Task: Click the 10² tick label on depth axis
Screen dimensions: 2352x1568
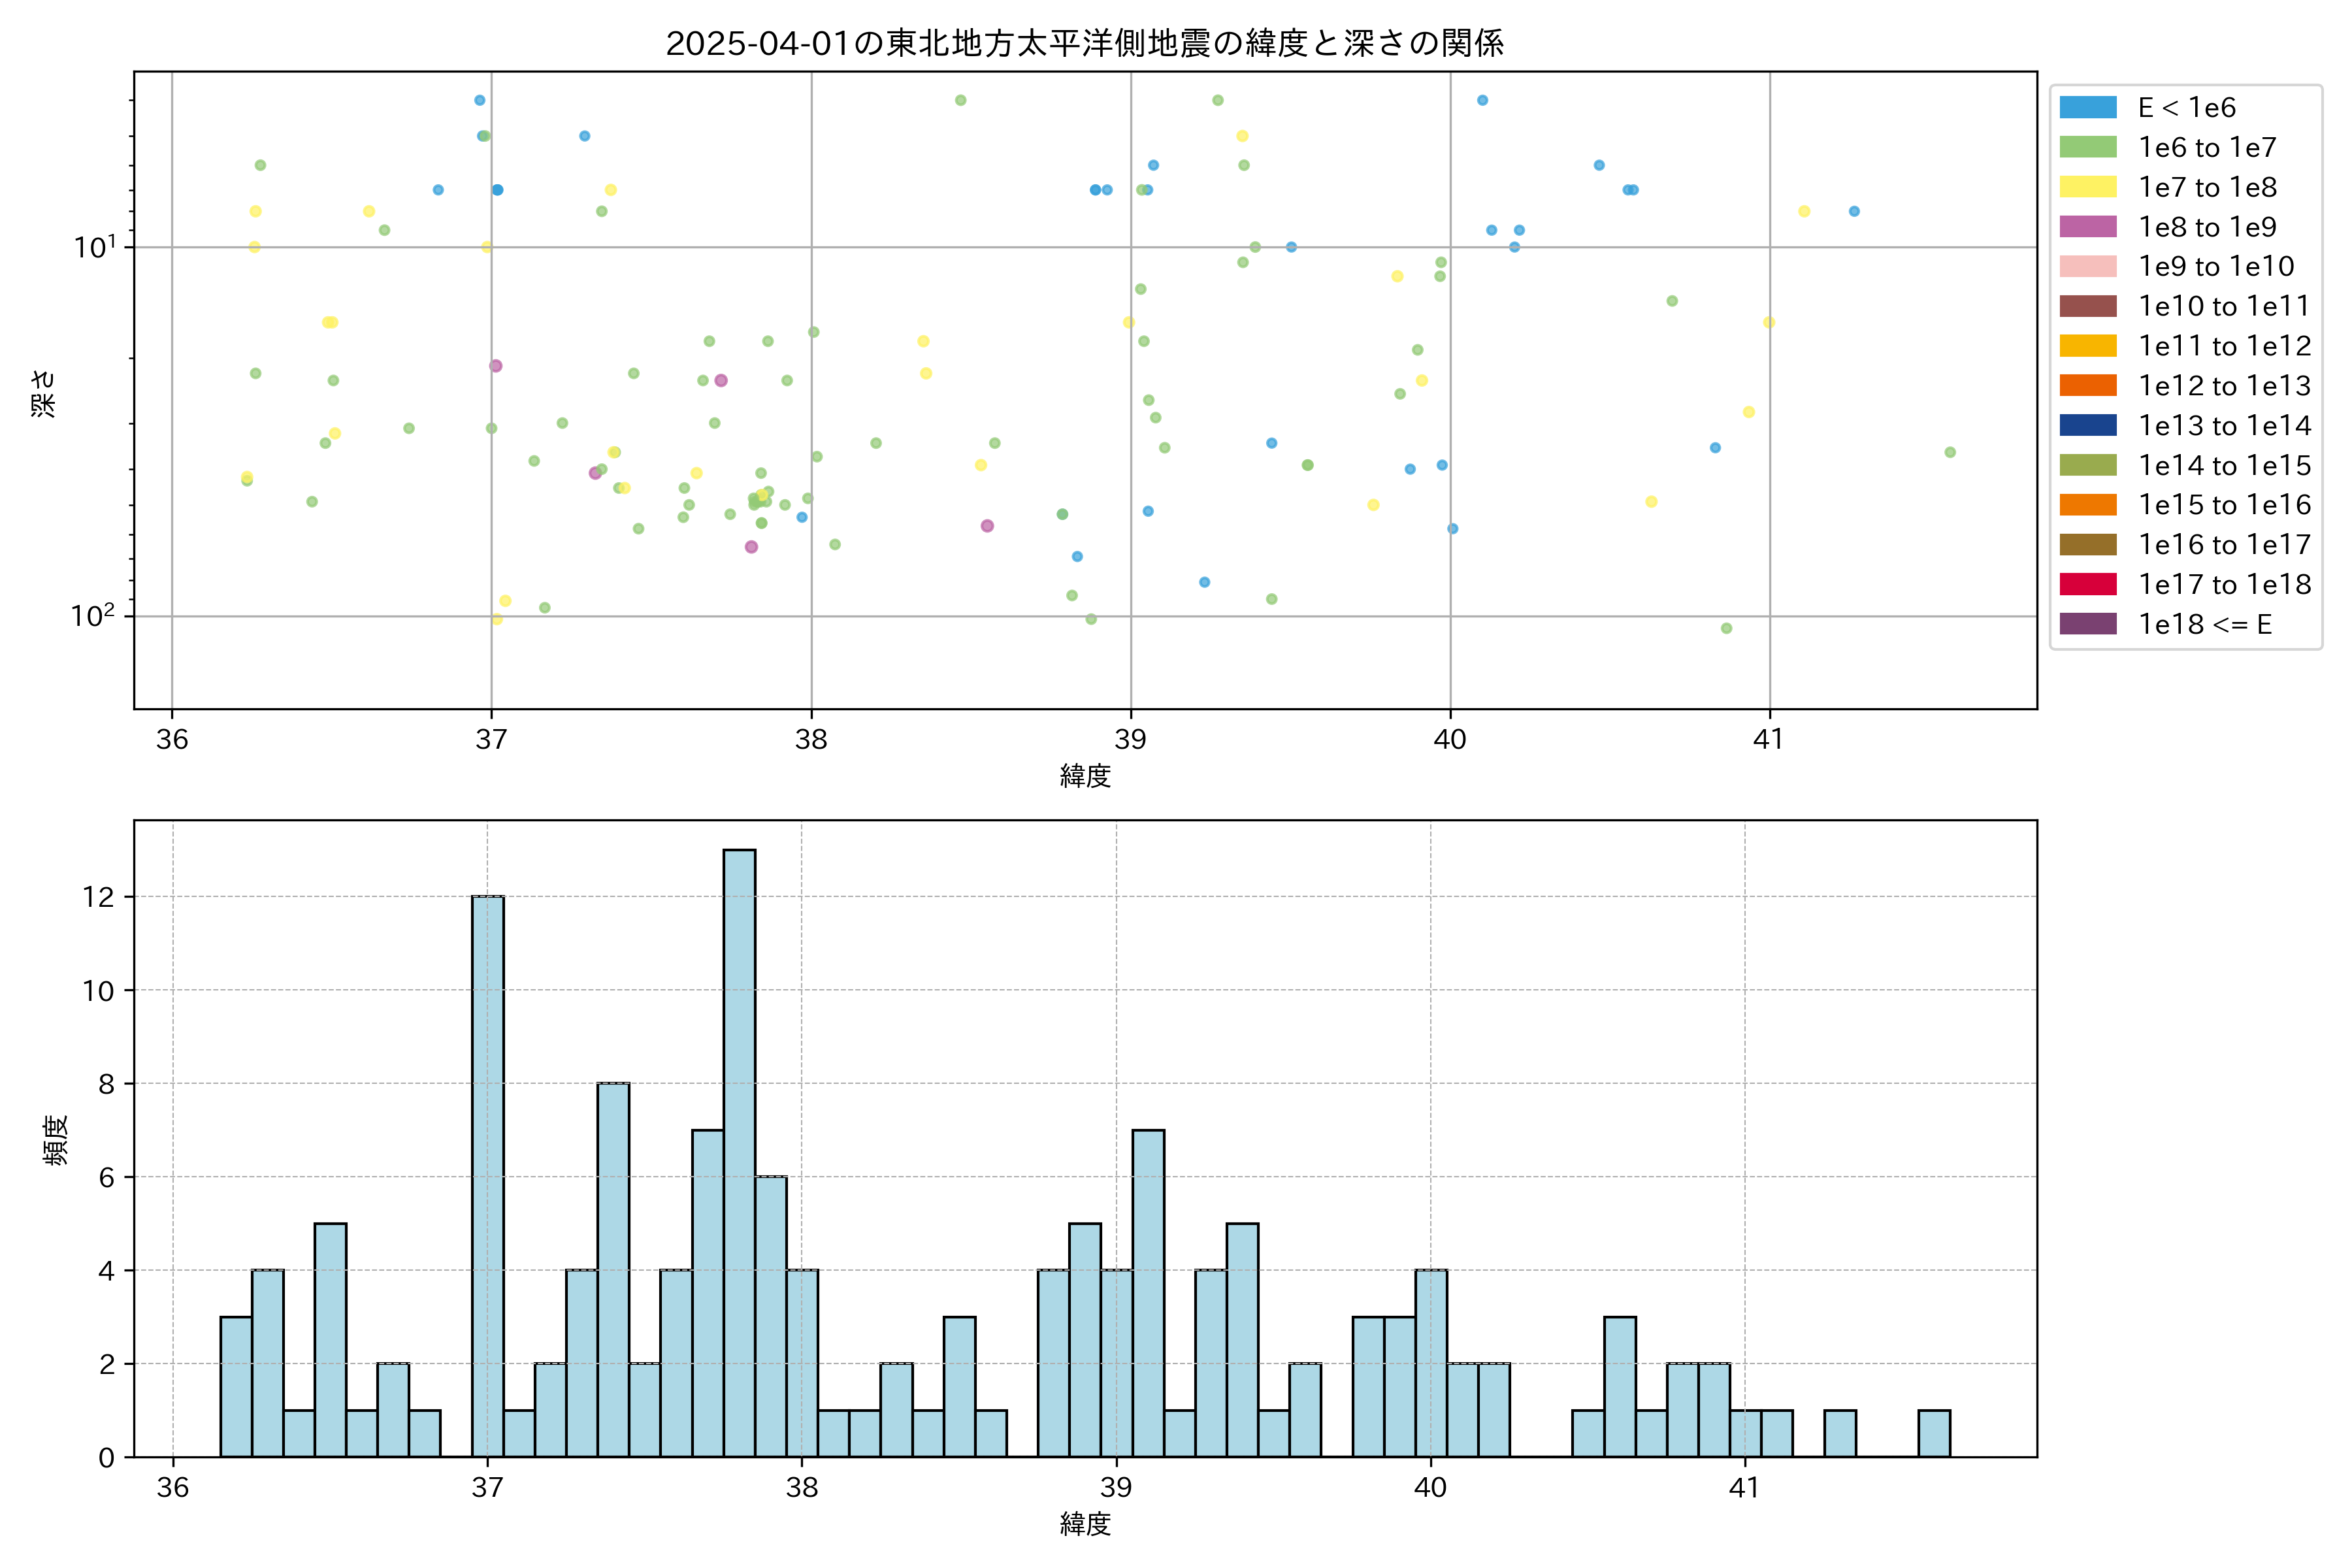Action: pyautogui.click(x=93, y=616)
